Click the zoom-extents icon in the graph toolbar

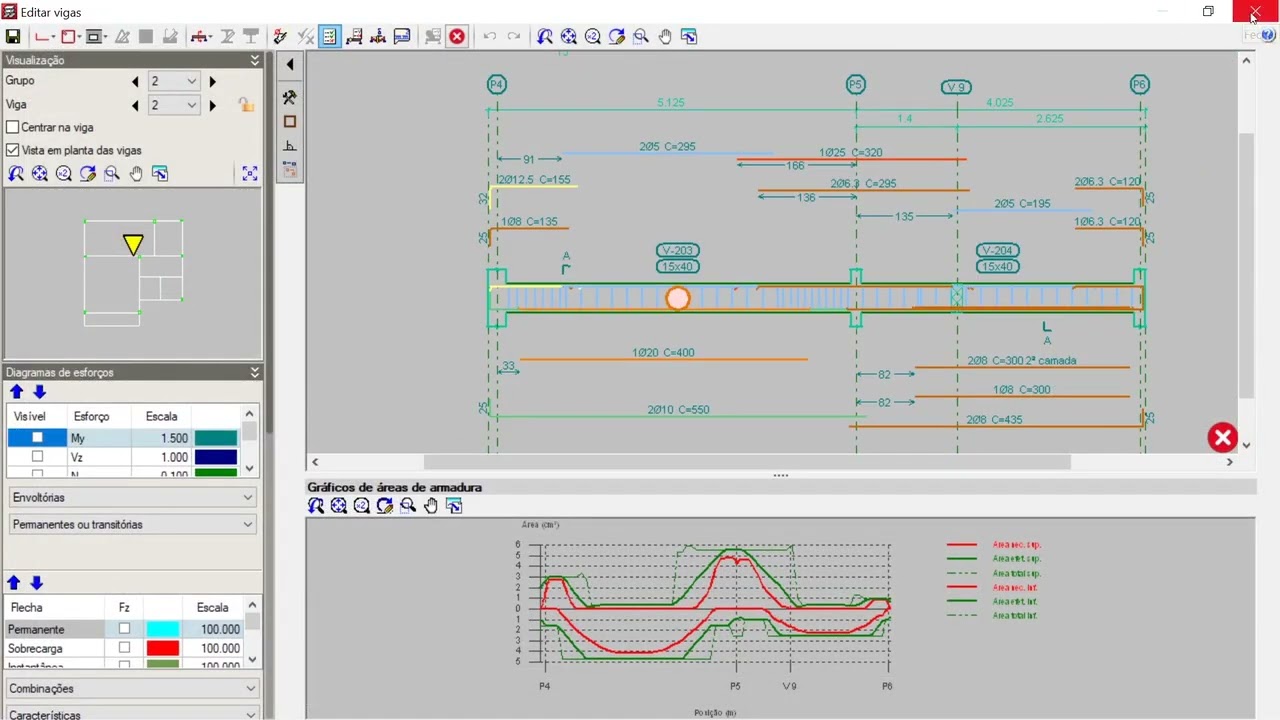tap(339, 506)
